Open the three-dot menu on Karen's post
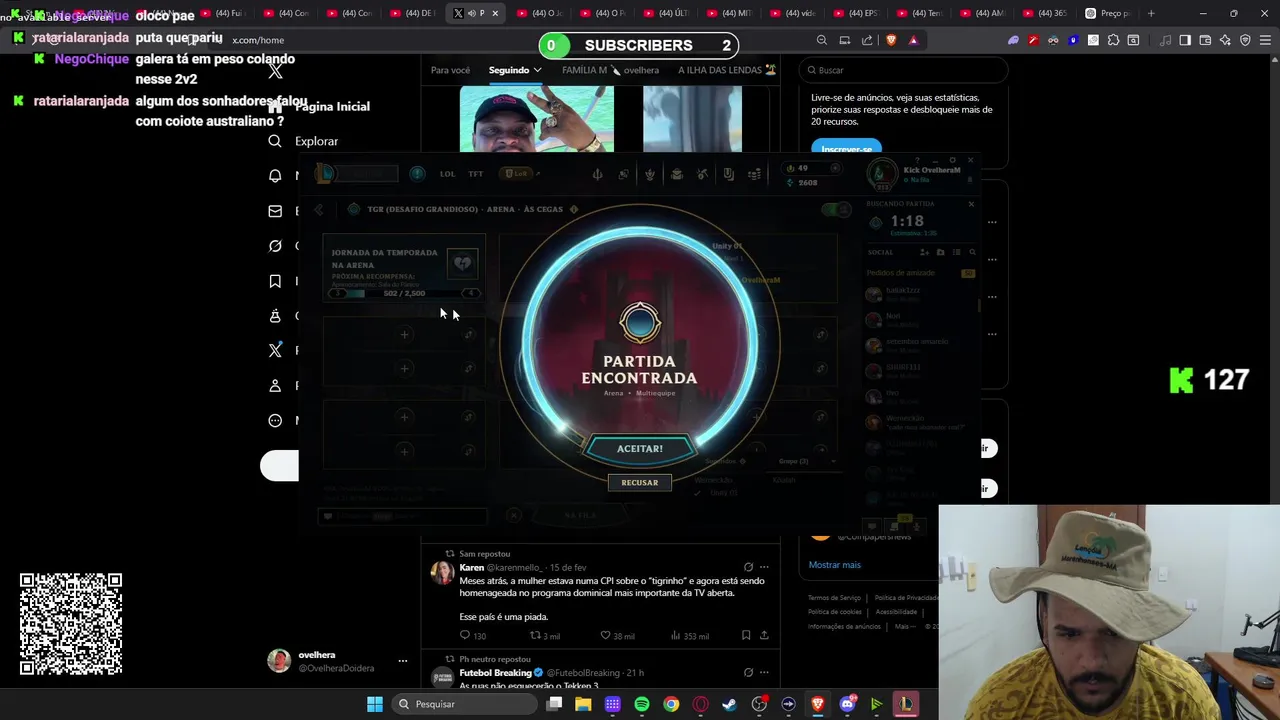The image size is (1280, 720). pyautogui.click(x=764, y=567)
